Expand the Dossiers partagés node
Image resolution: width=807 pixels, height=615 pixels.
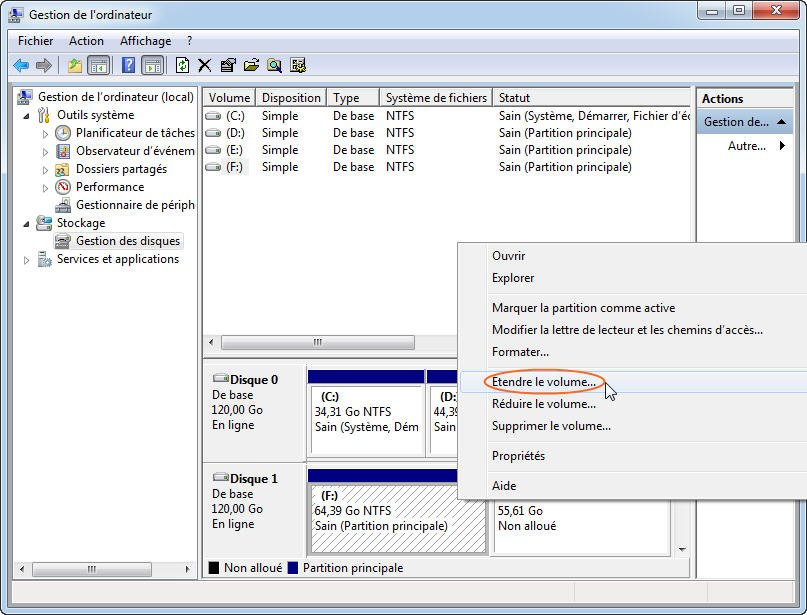click(x=45, y=170)
